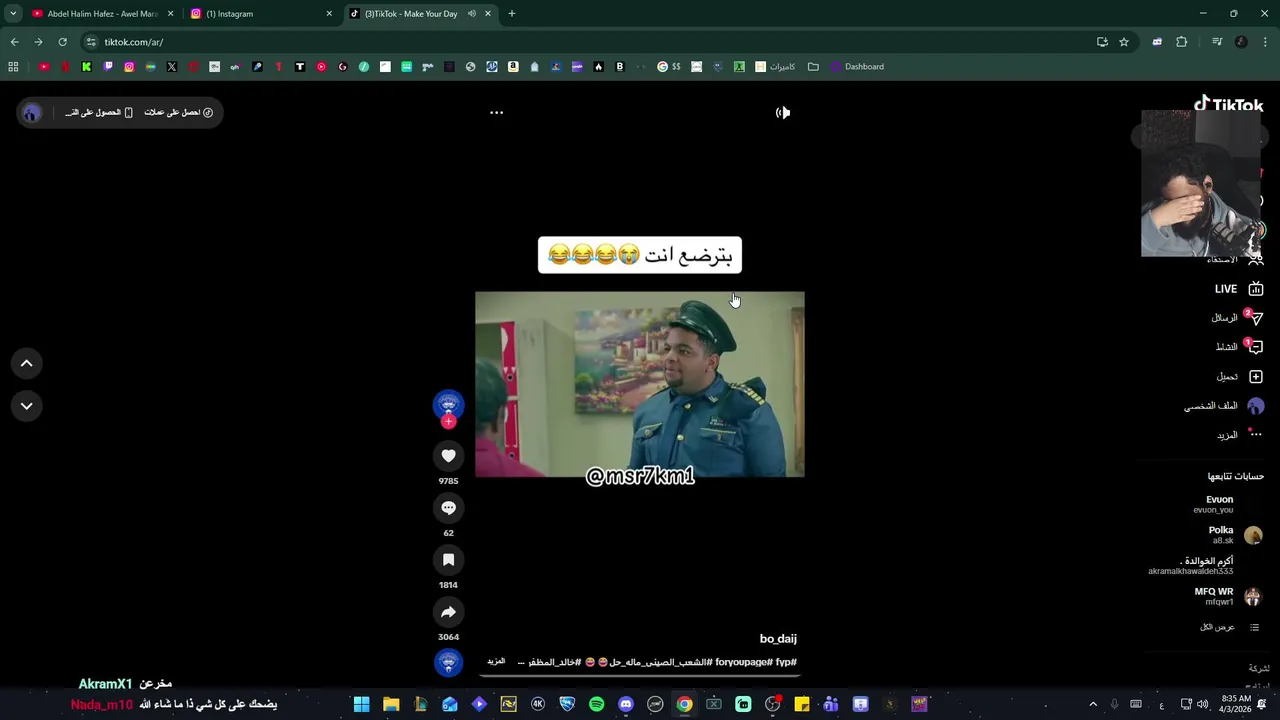Open the profile avatar in top-left pill
Screen dimensions: 1280x720
point(31,113)
